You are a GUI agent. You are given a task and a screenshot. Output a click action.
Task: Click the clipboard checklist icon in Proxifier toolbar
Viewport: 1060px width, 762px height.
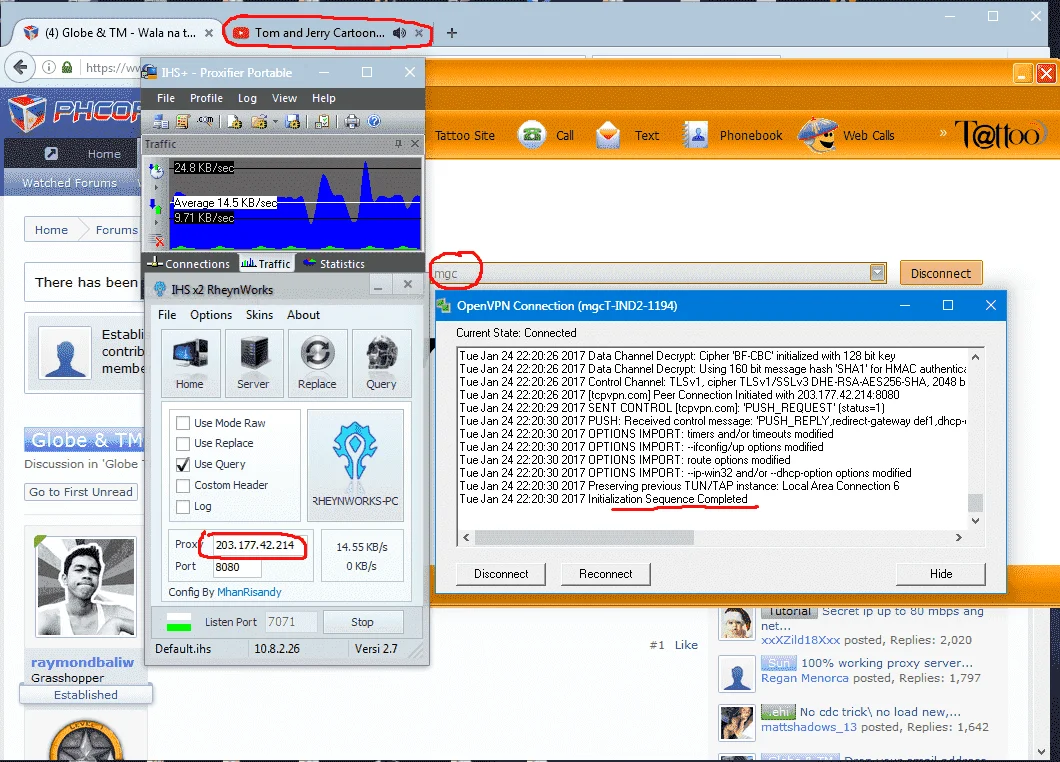click(x=322, y=122)
